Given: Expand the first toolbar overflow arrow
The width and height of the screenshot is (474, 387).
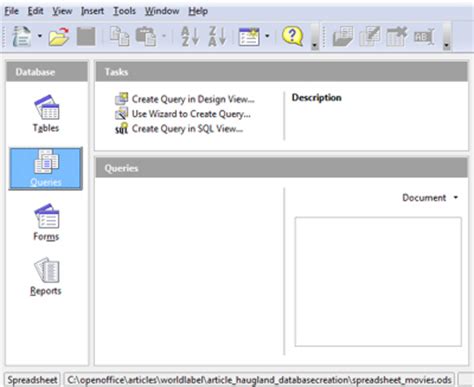Looking at the screenshot, I should coord(314,37).
